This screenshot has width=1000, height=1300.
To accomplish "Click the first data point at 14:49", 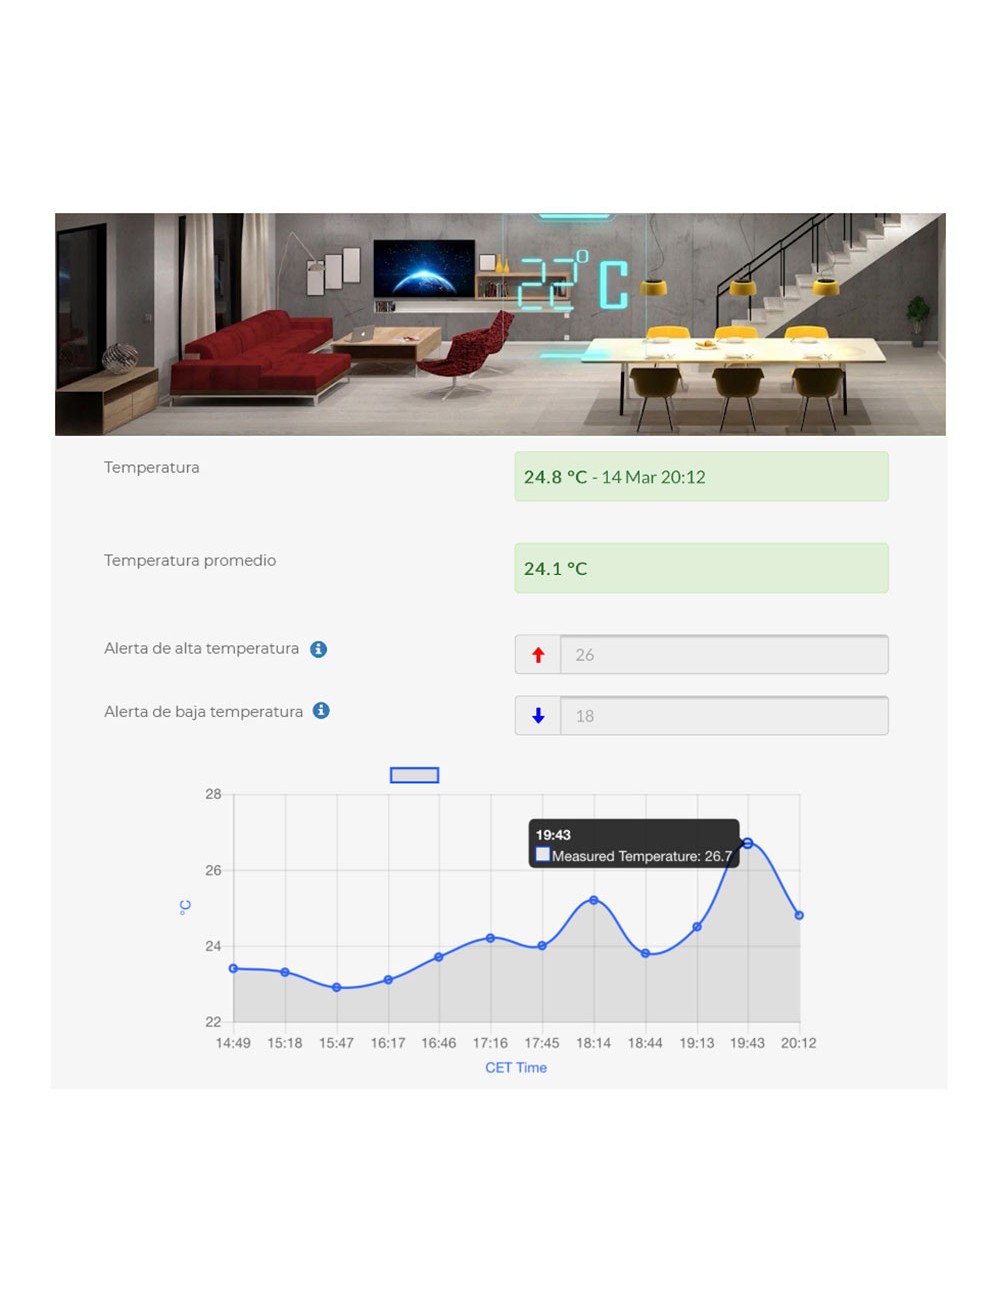I will click(x=233, y=968).
